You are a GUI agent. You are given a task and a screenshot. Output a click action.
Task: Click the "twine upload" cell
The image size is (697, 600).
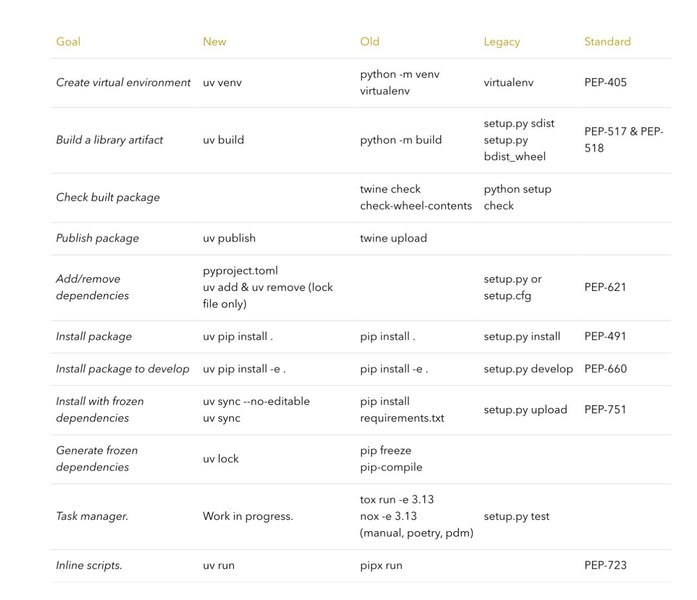(393, 238)
